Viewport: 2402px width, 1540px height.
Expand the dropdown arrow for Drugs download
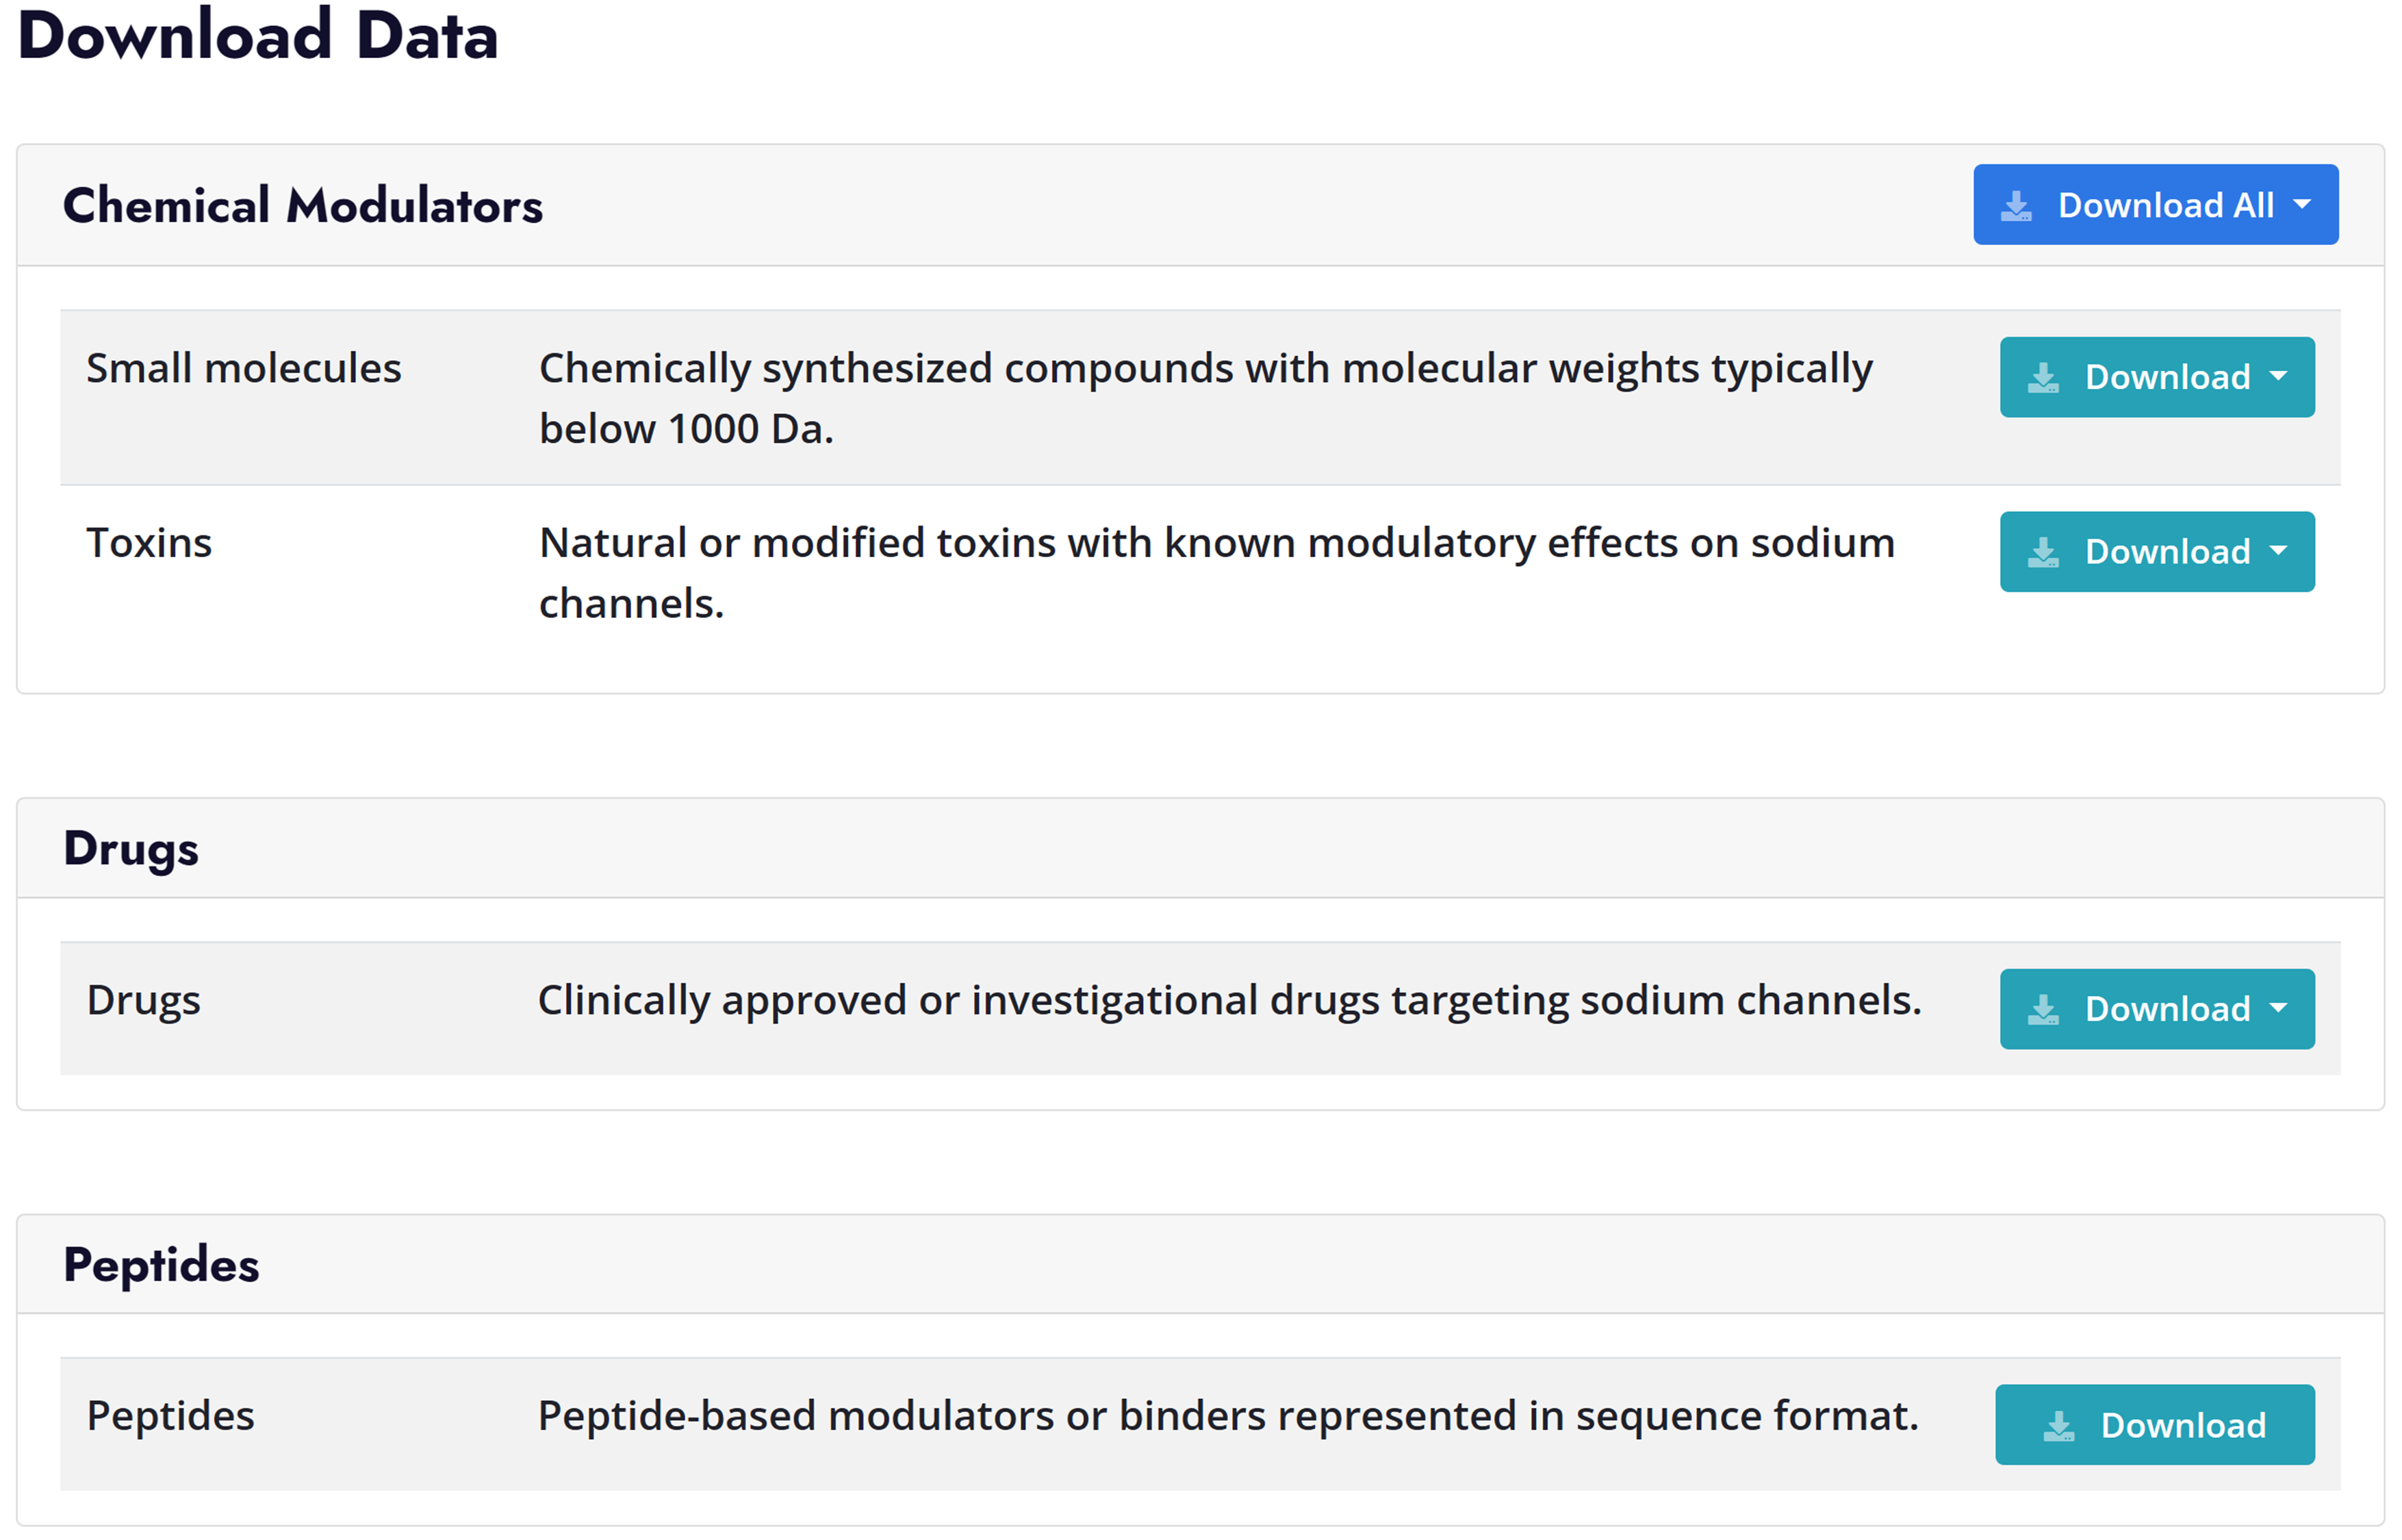(2279, 1008)
